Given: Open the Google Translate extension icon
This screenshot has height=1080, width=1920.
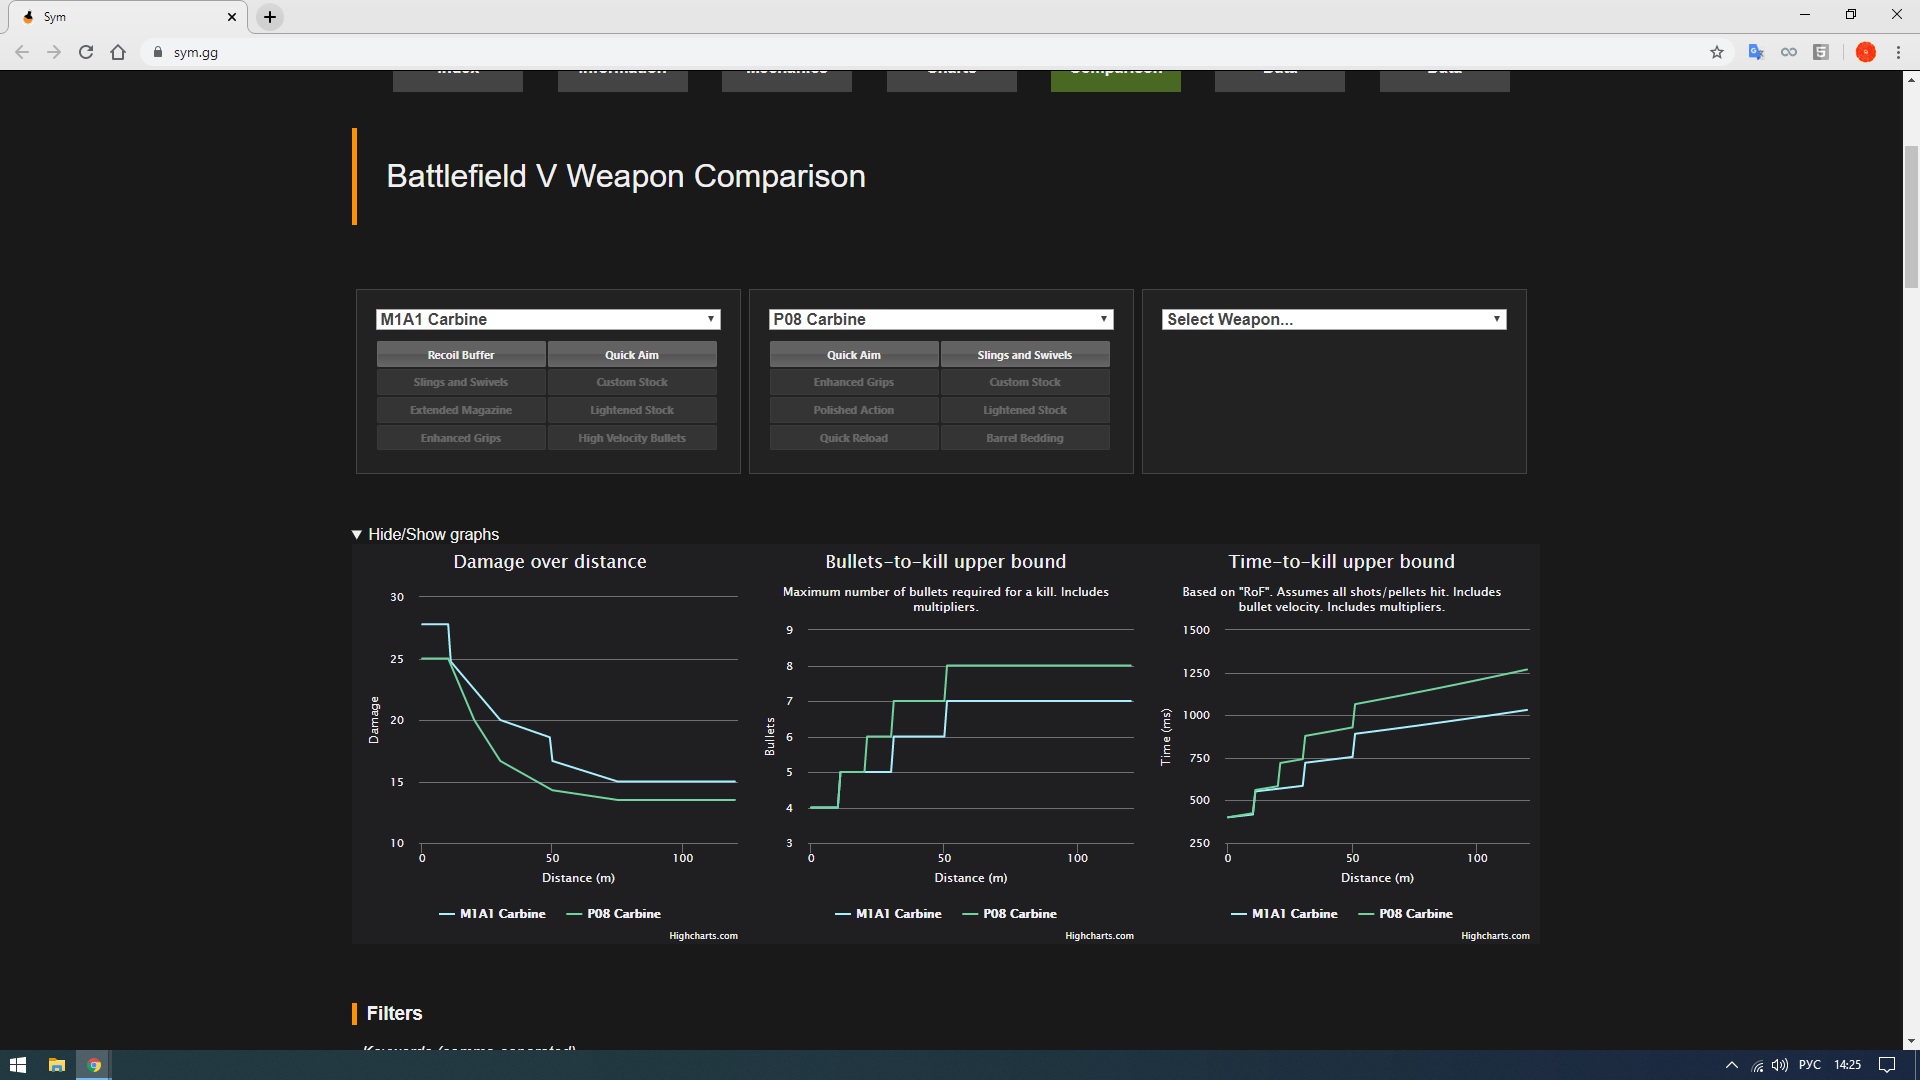Looking at the screenshot, I should [1755, 52].
